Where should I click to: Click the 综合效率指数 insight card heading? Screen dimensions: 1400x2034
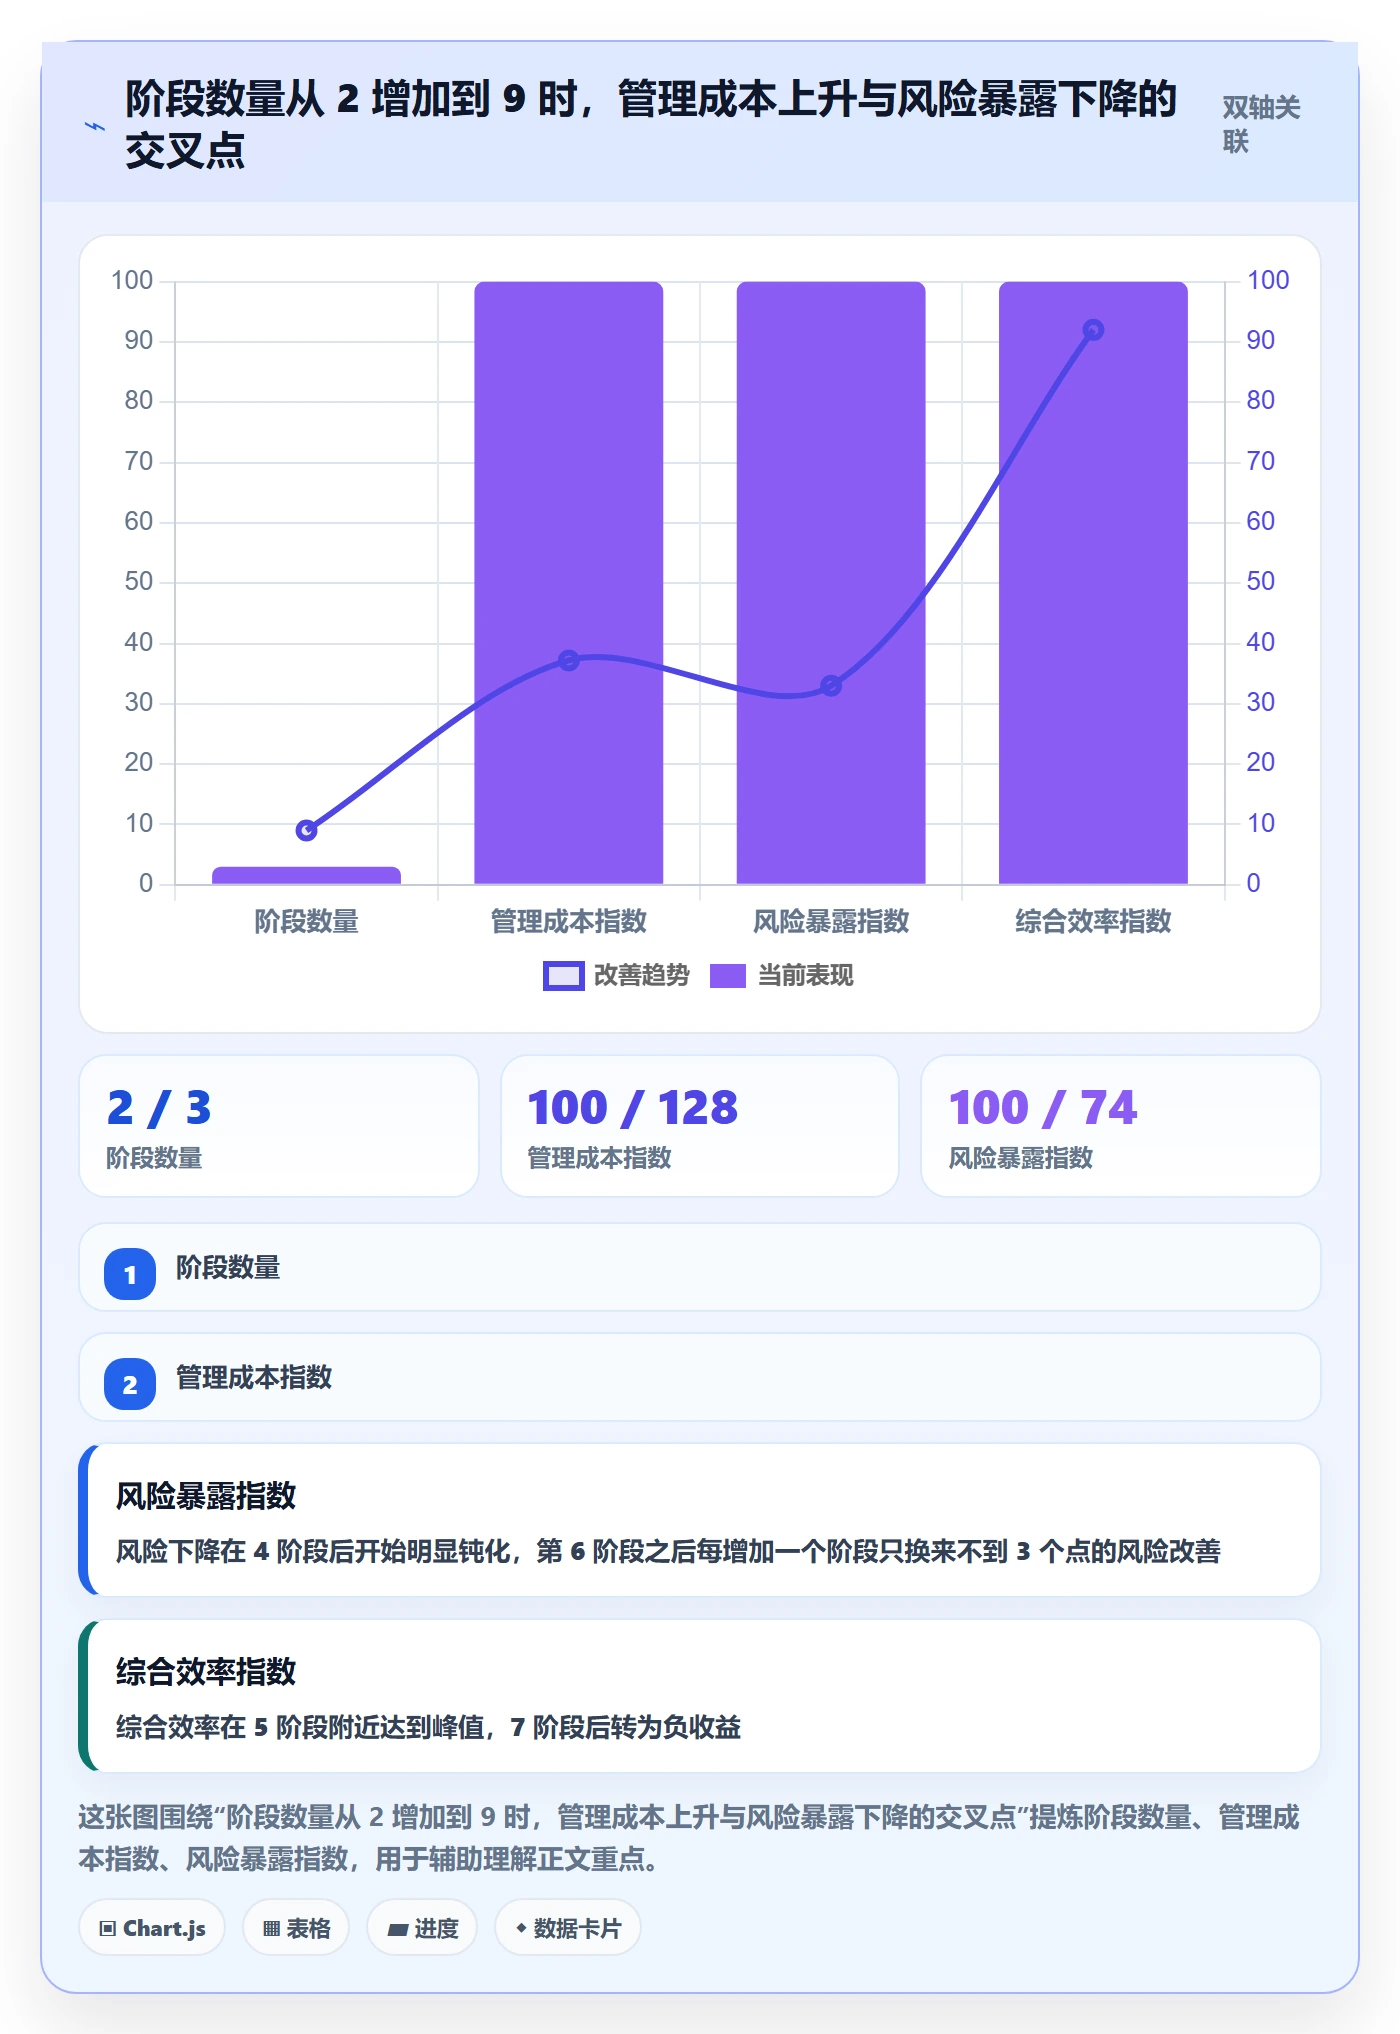tap(206, 1672)
